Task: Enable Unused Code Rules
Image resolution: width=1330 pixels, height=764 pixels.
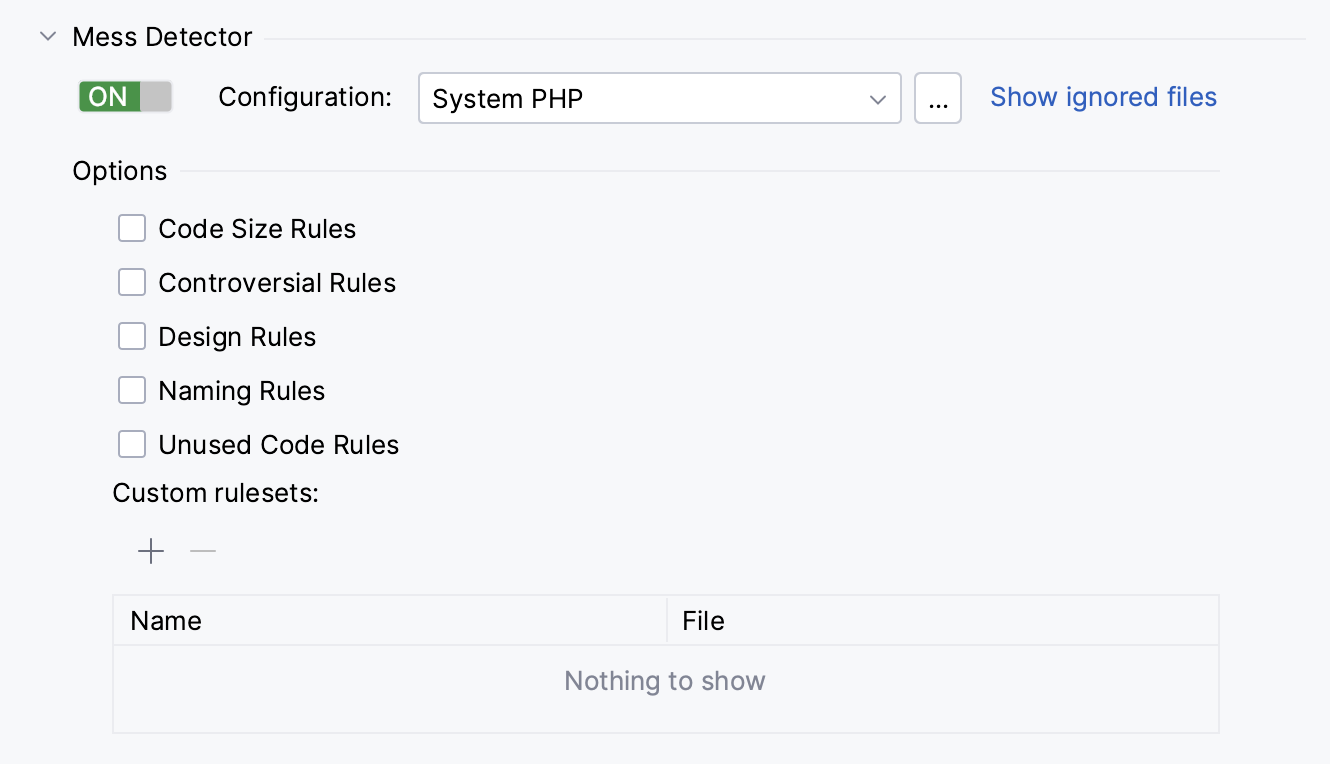Action: [x=131, y=444]
